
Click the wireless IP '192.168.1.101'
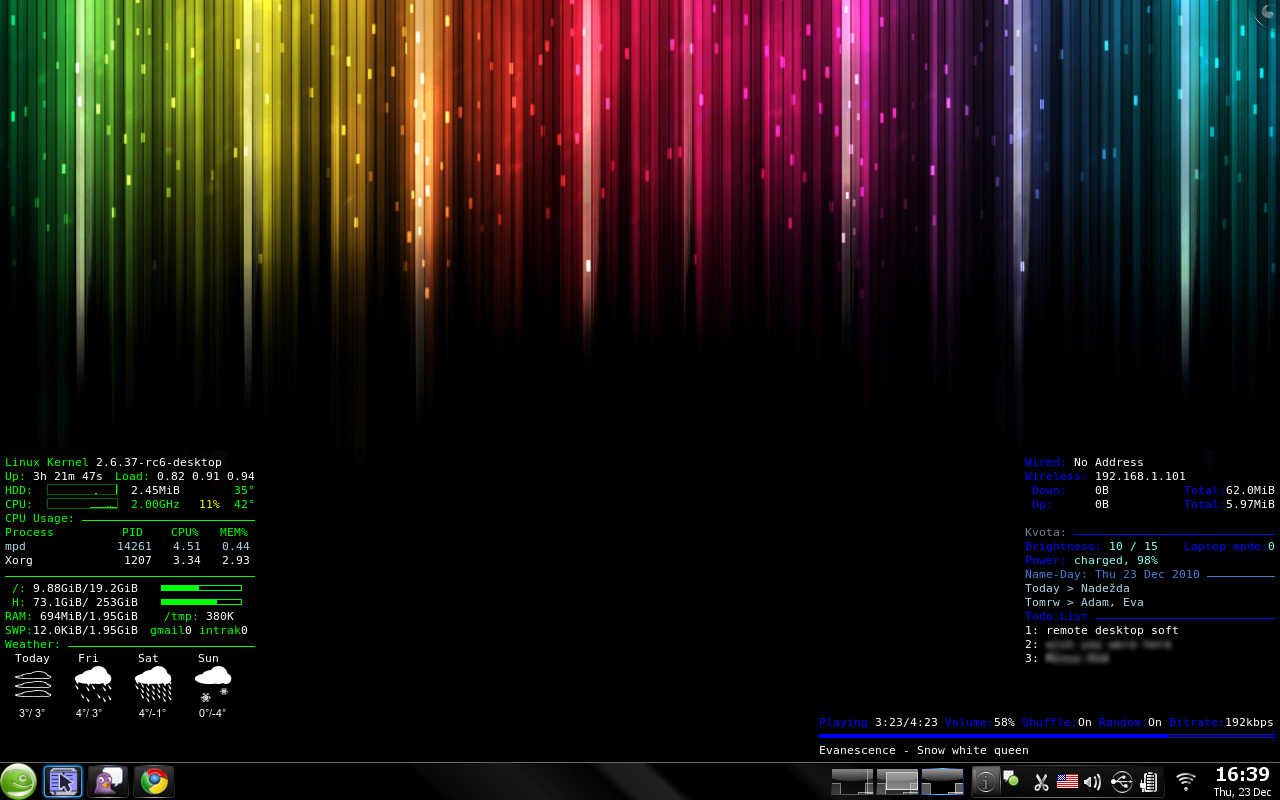tap(1140, 476)
